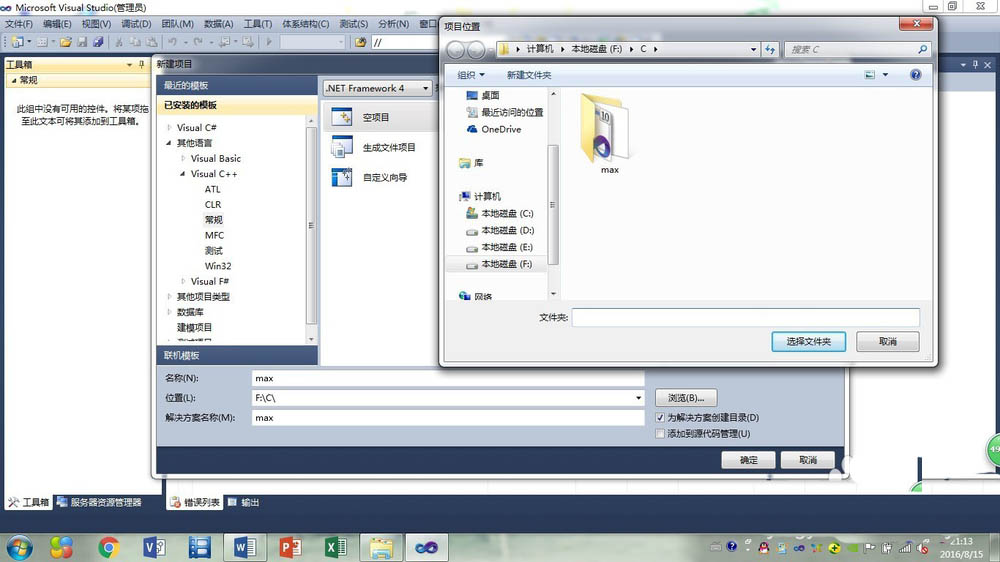
Task: Click the Folder name input field
Action: [746, 317]
